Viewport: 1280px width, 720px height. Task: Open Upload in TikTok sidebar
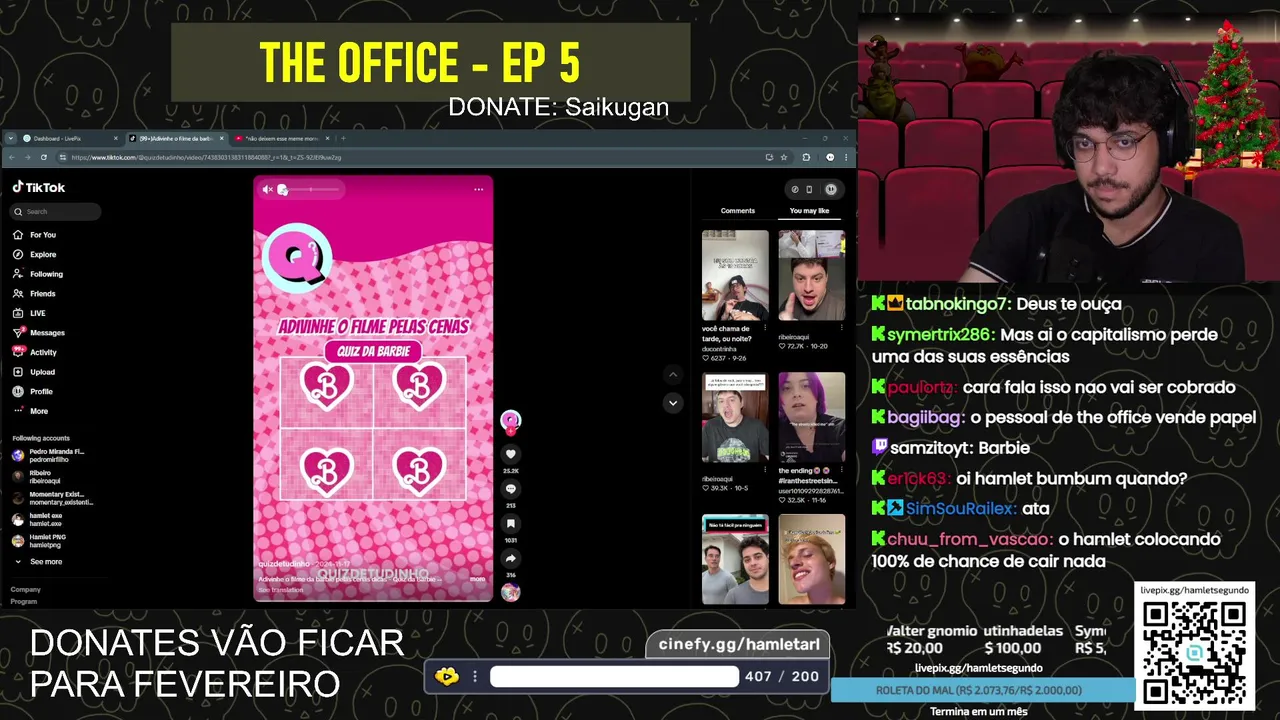point(34,372)
